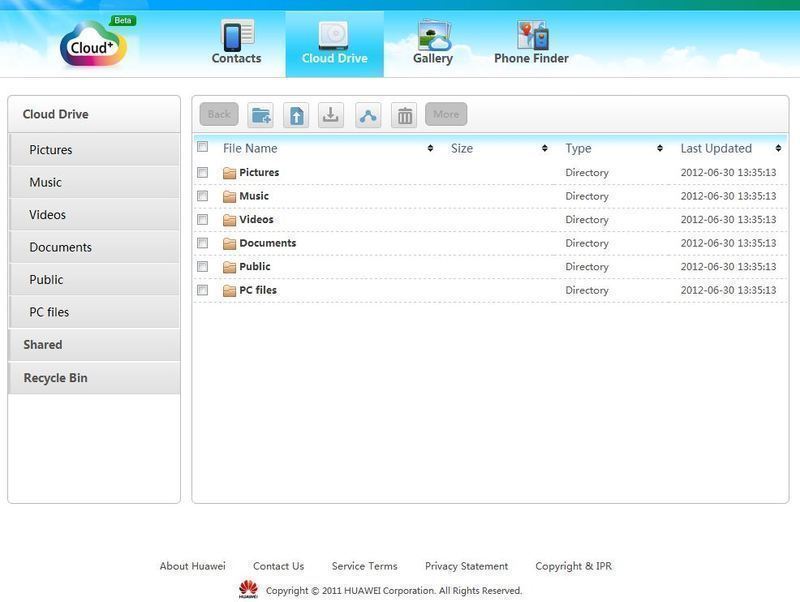Image resolution: width=800 pixels, height=602 pixels.
Task: Open the Videos folder name in list
Action: point(256,219)
